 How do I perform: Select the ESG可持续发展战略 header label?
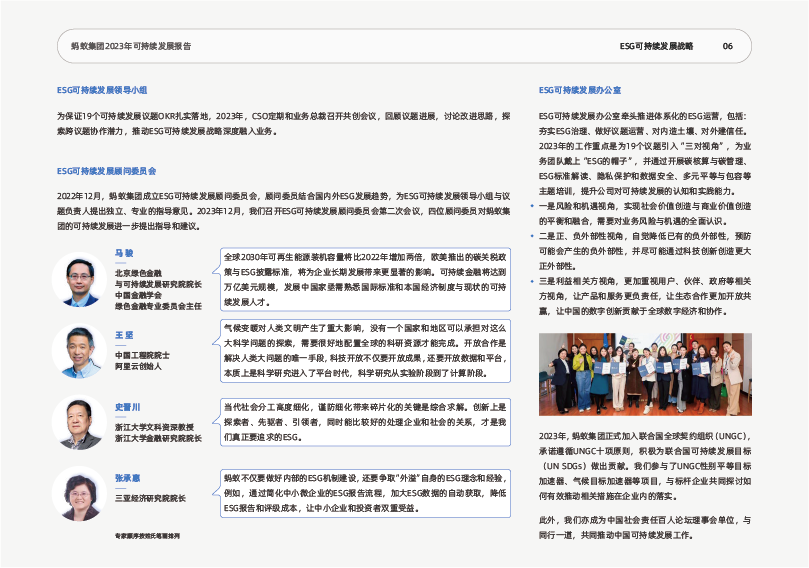[x=656, y=46]
